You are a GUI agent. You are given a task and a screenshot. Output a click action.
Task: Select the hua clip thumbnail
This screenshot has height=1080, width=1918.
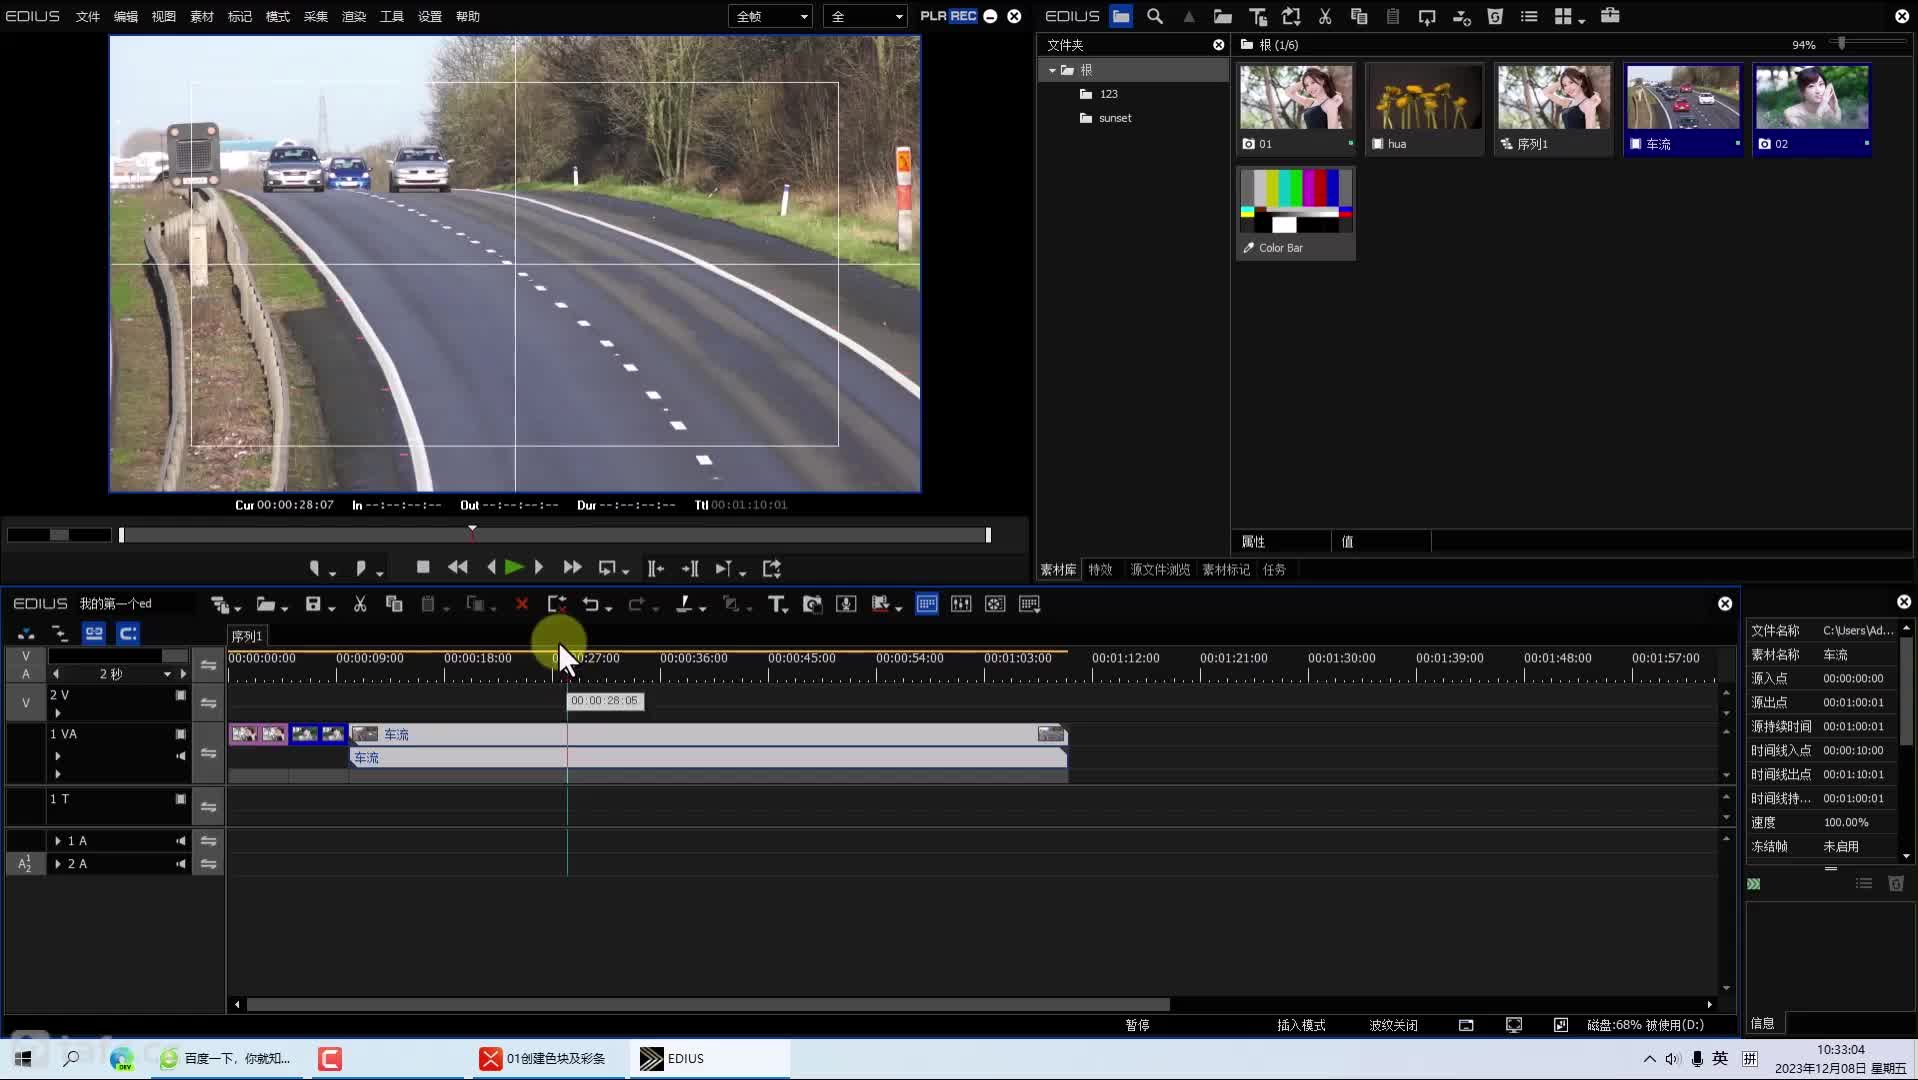(1425, 109)
